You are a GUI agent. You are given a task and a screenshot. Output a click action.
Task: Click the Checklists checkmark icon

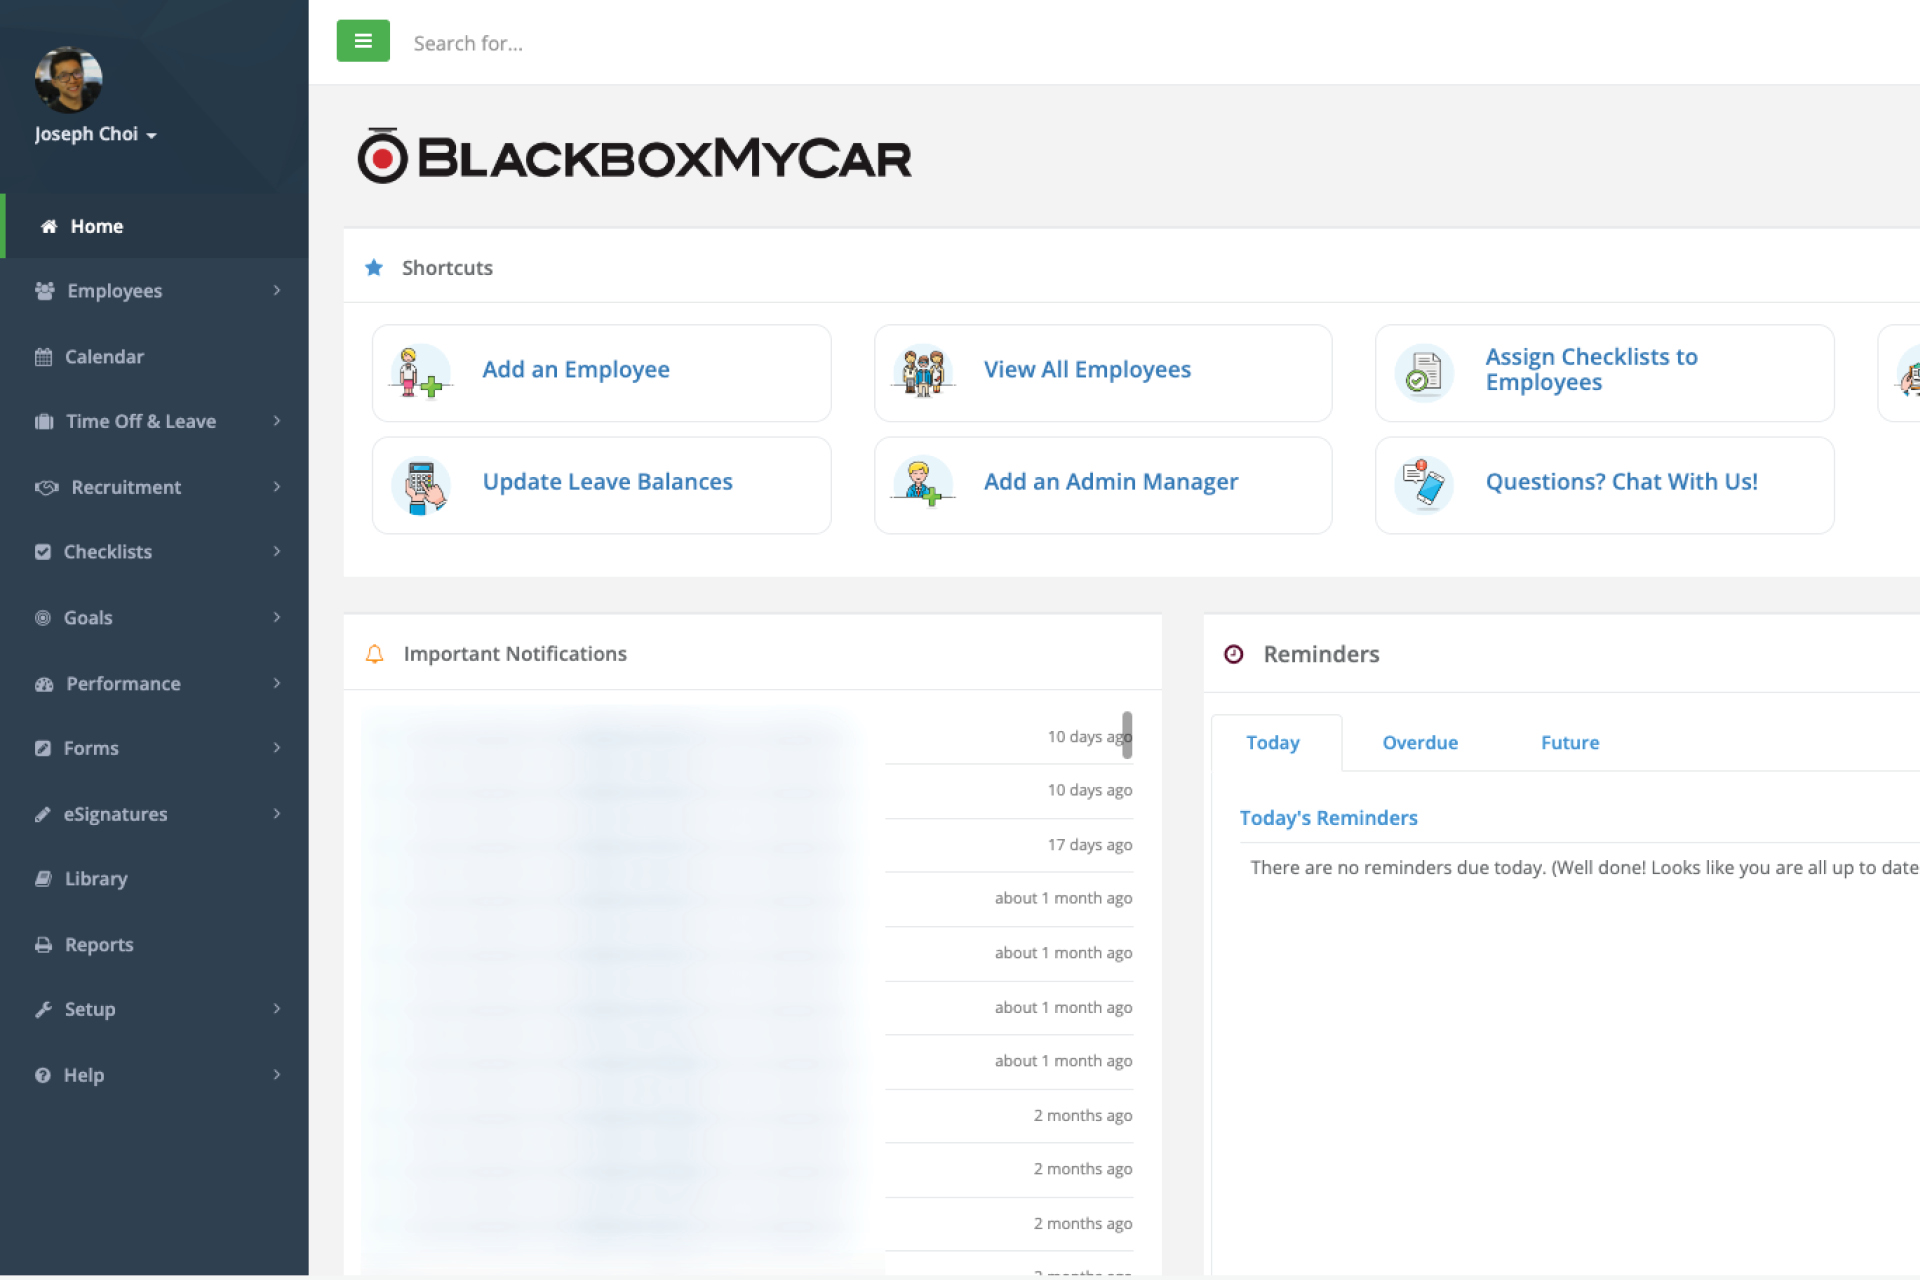[x=43, y=552]
